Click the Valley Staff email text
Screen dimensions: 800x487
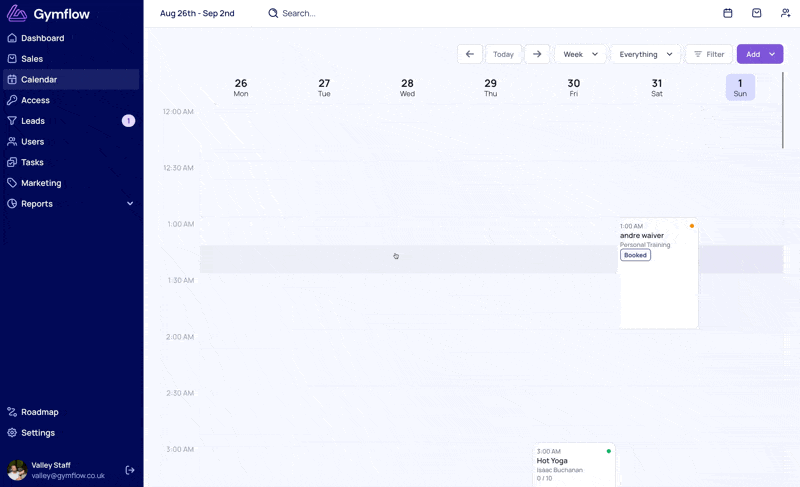[68, 476]
